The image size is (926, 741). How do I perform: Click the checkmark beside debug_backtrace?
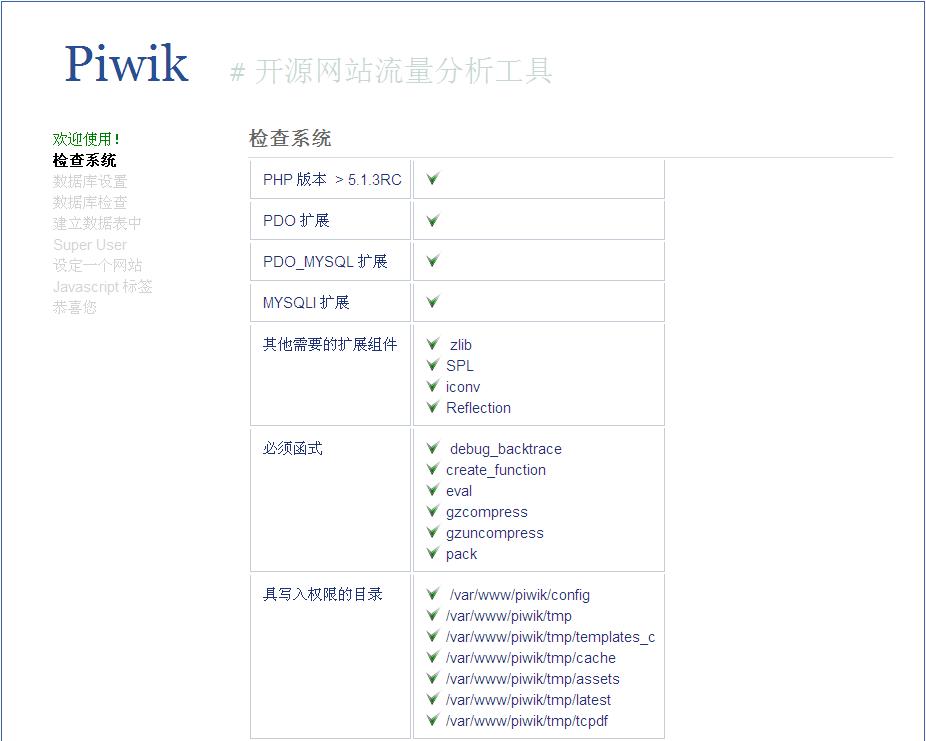[433, 448]
